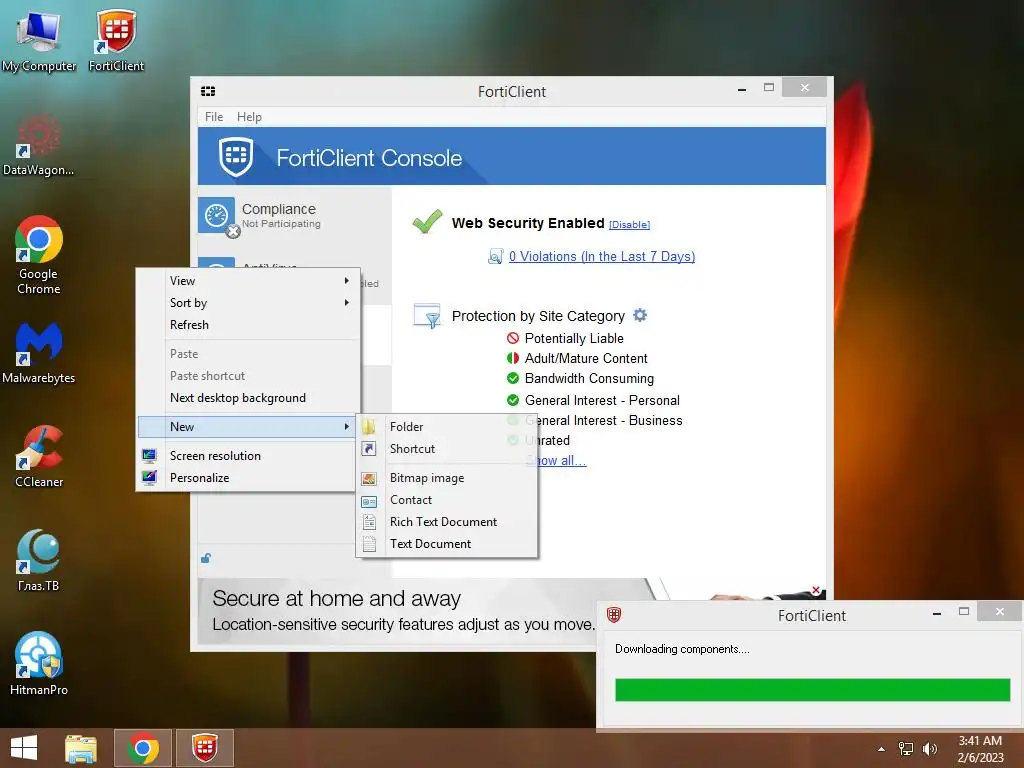
Task: Click the Compliance sidebar icon
Action: click(217, 215)
